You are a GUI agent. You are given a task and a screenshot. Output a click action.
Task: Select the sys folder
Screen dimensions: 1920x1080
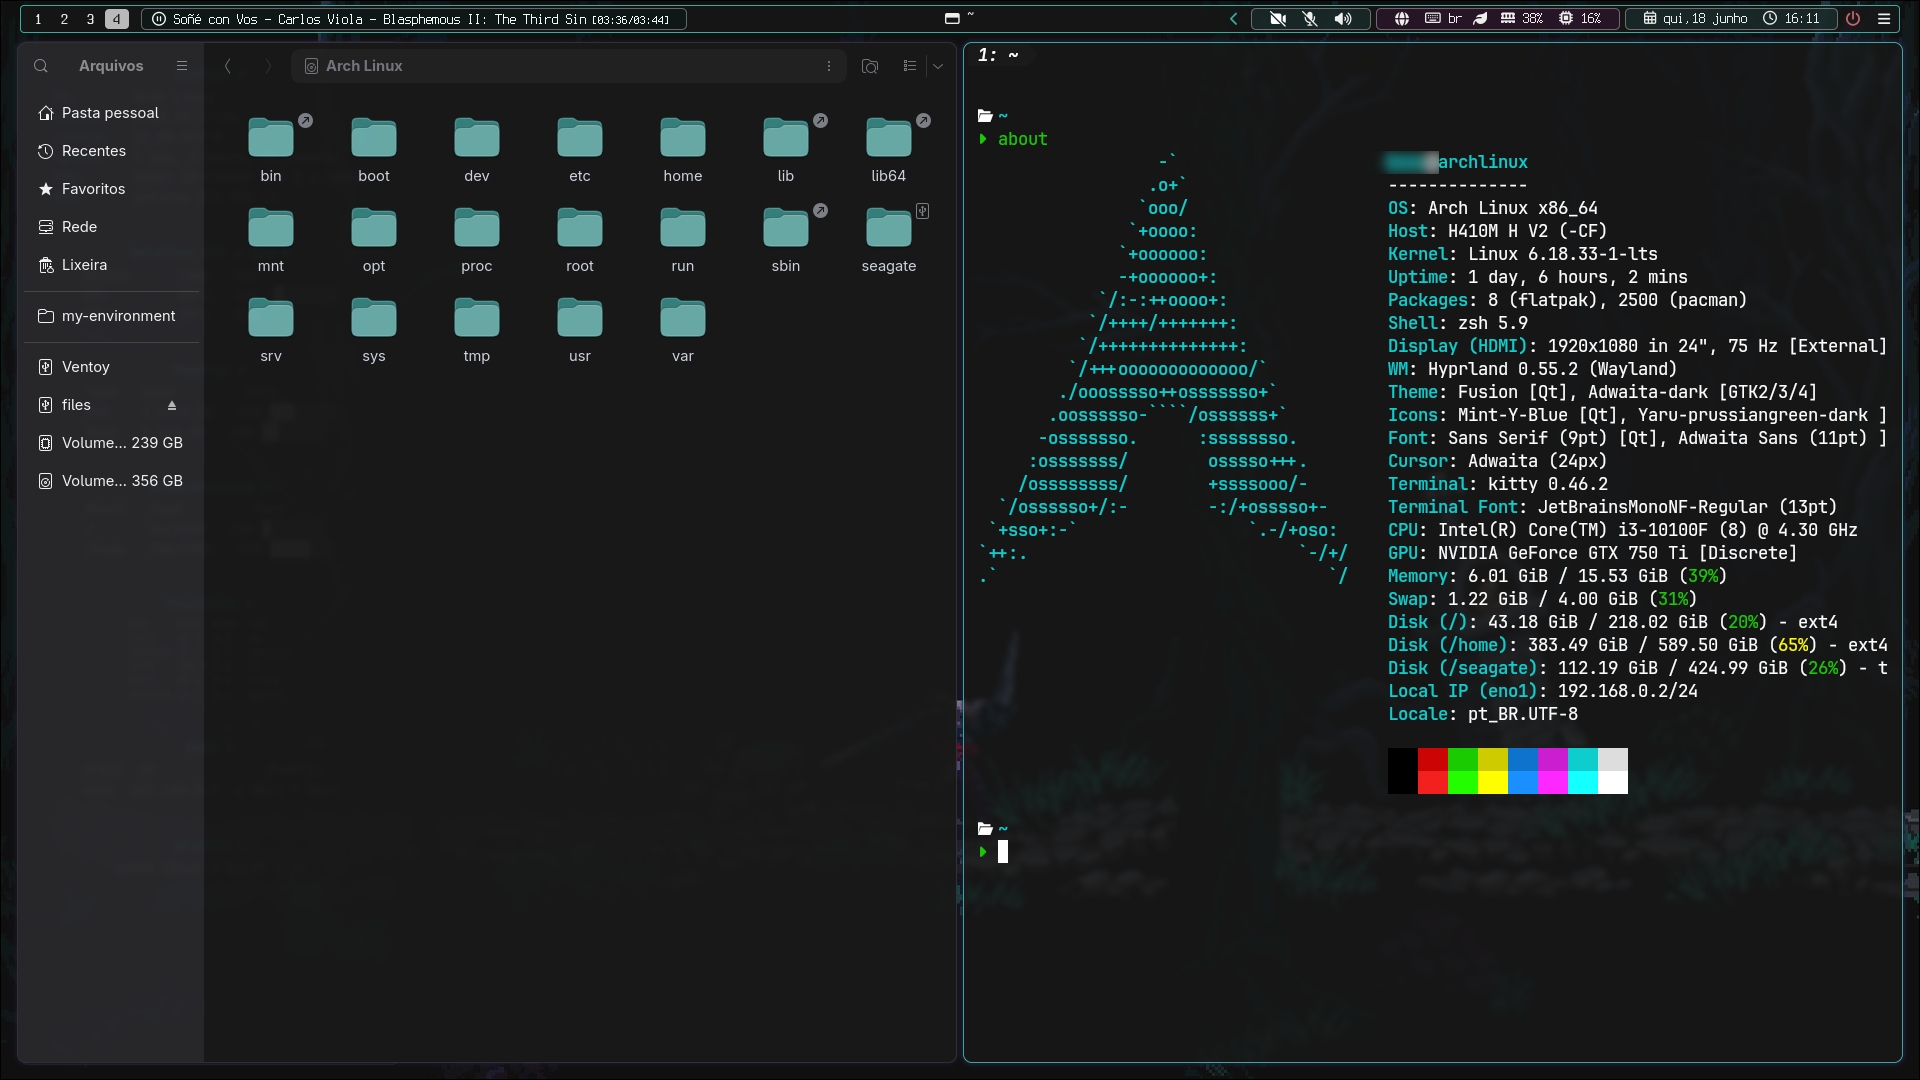click(x=374, y=330)
